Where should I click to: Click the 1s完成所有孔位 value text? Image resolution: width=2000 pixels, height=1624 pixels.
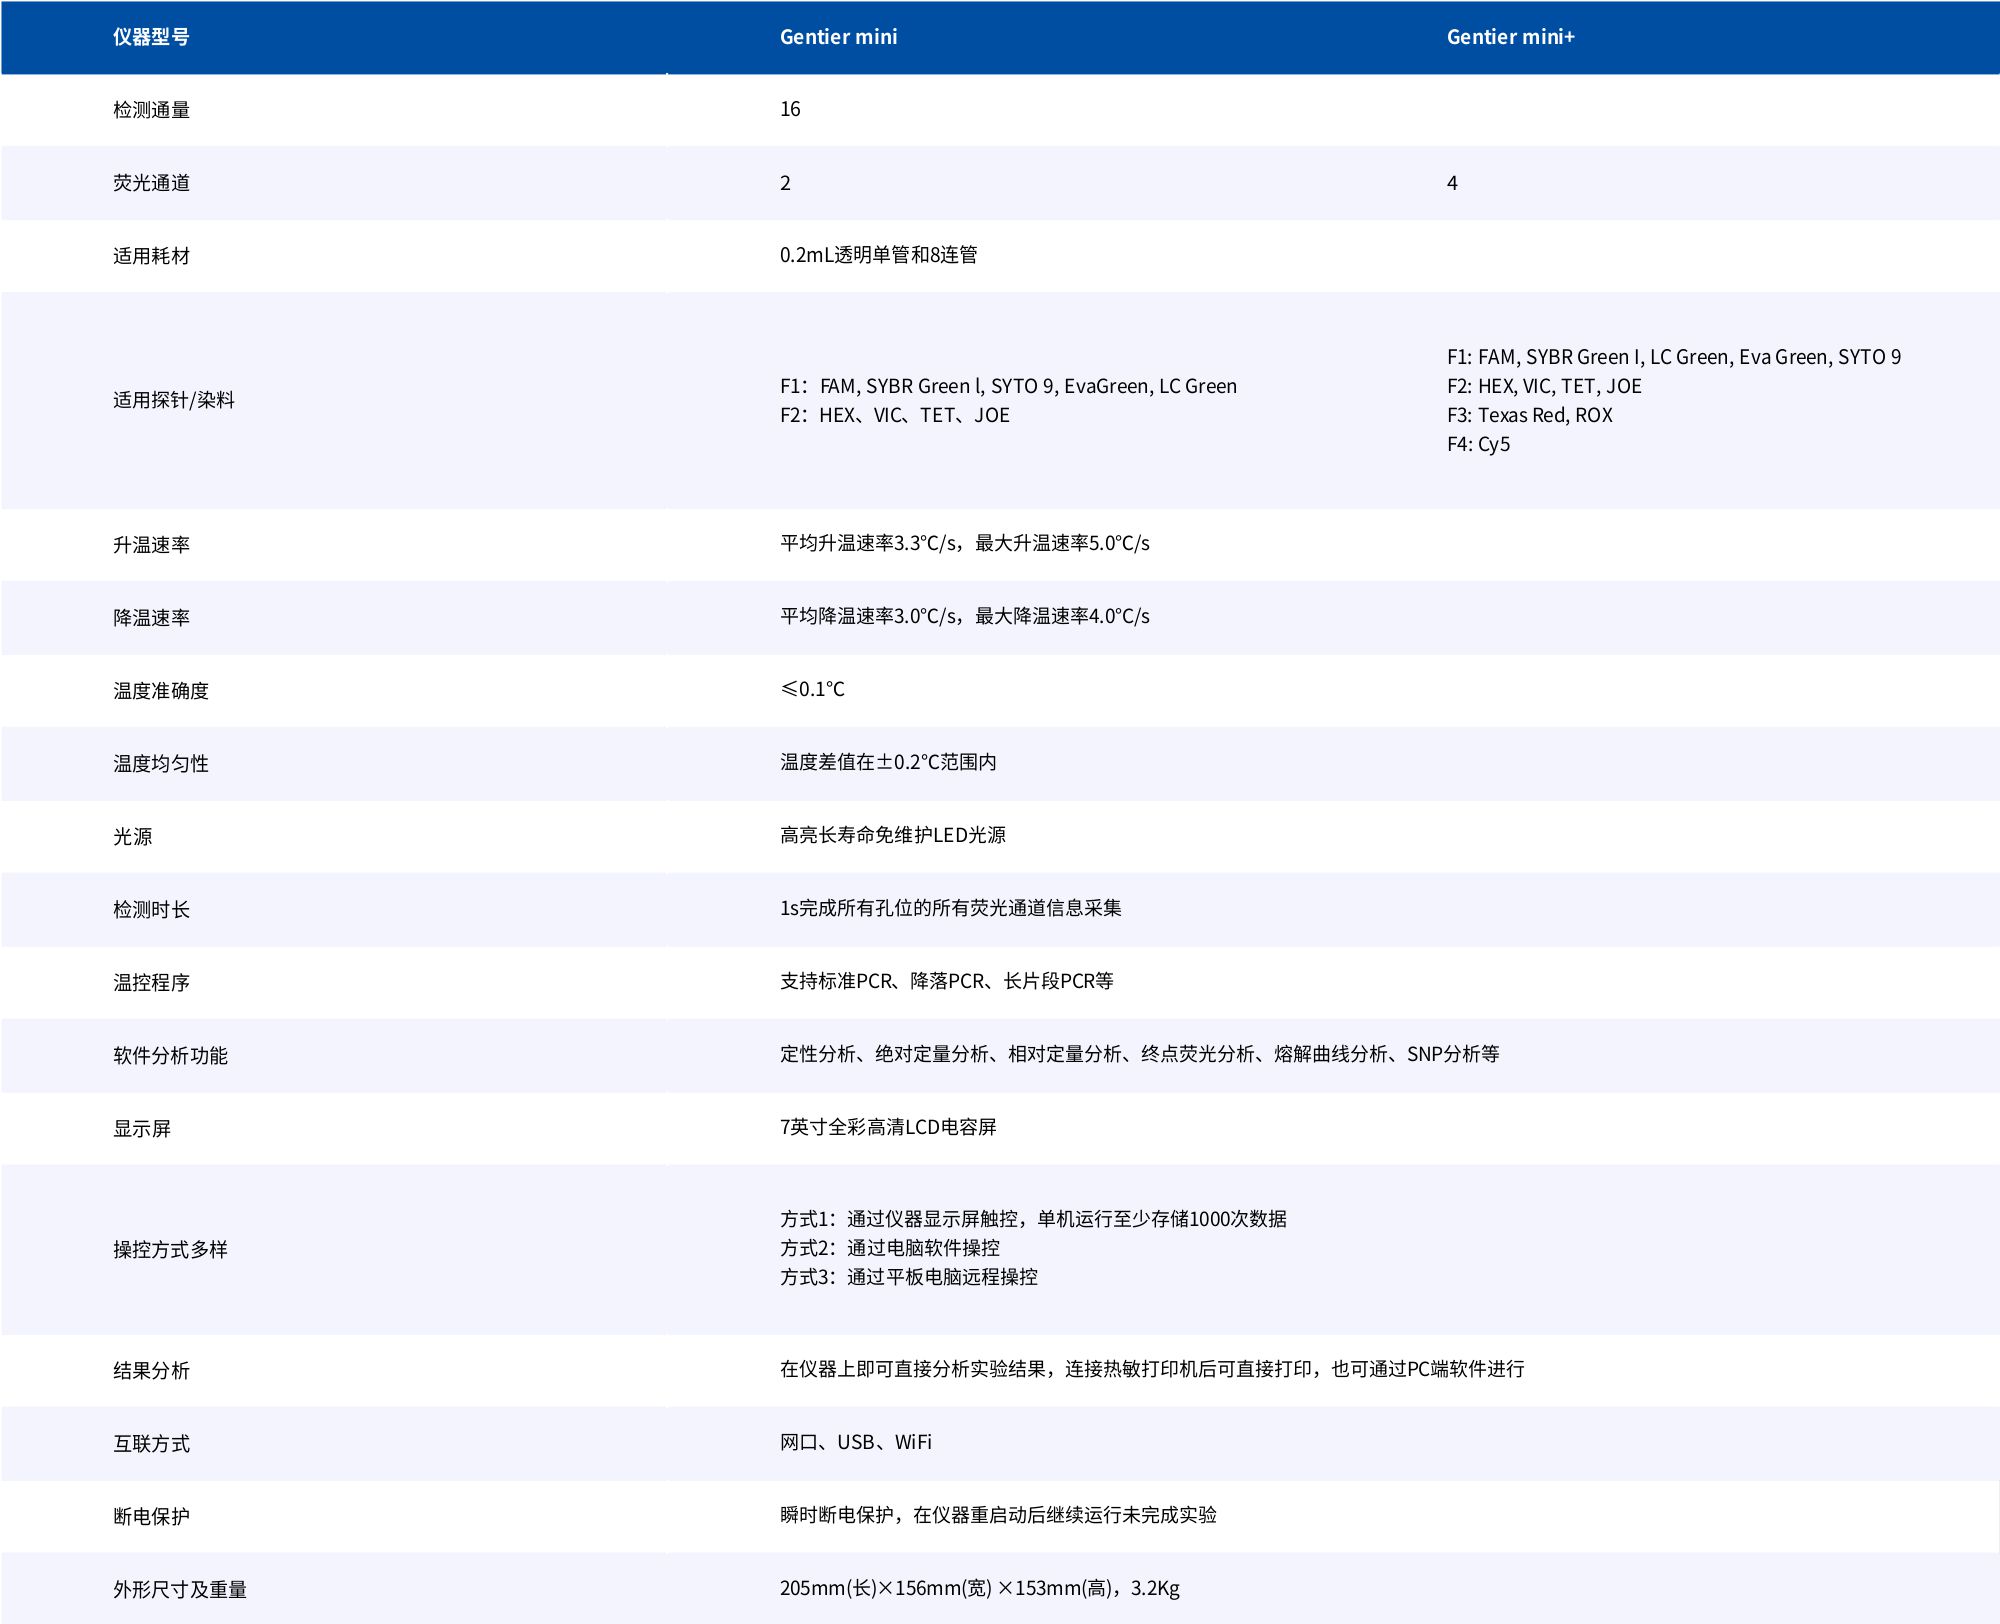951,908
